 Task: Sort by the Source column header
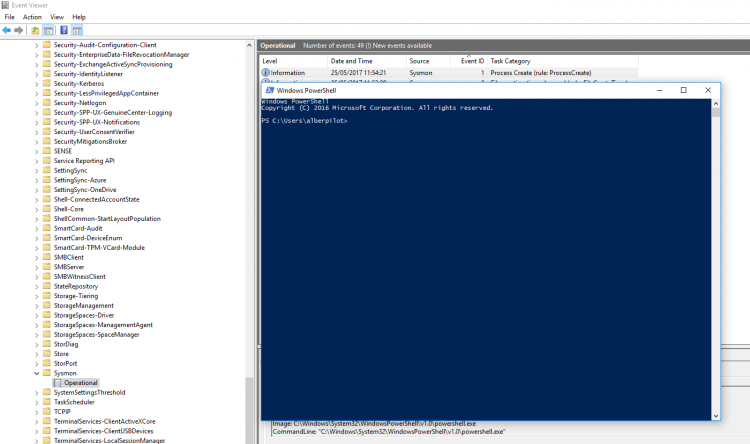pos(428,61)
